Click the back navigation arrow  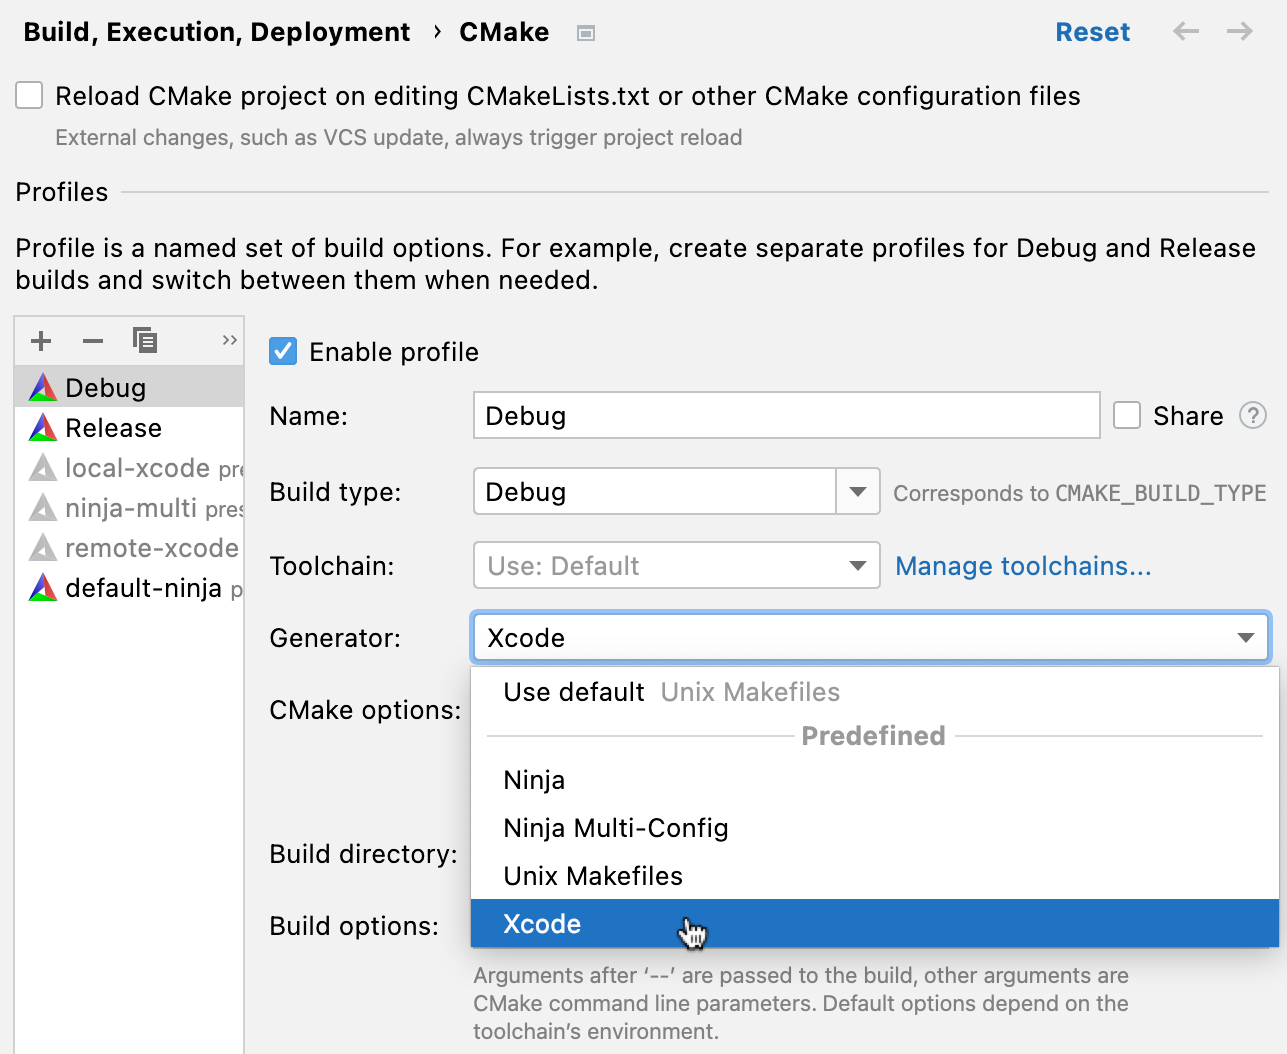(1185, 32)
